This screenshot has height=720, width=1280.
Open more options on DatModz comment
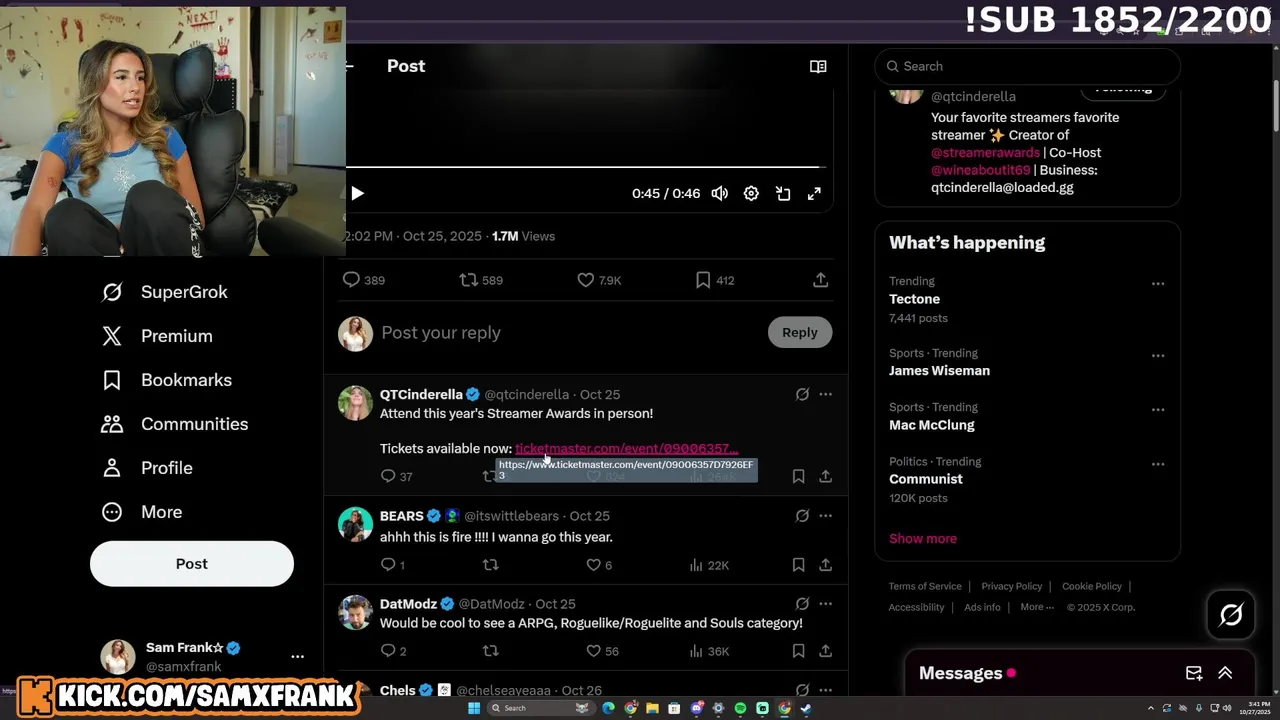[x=825, y=604]
